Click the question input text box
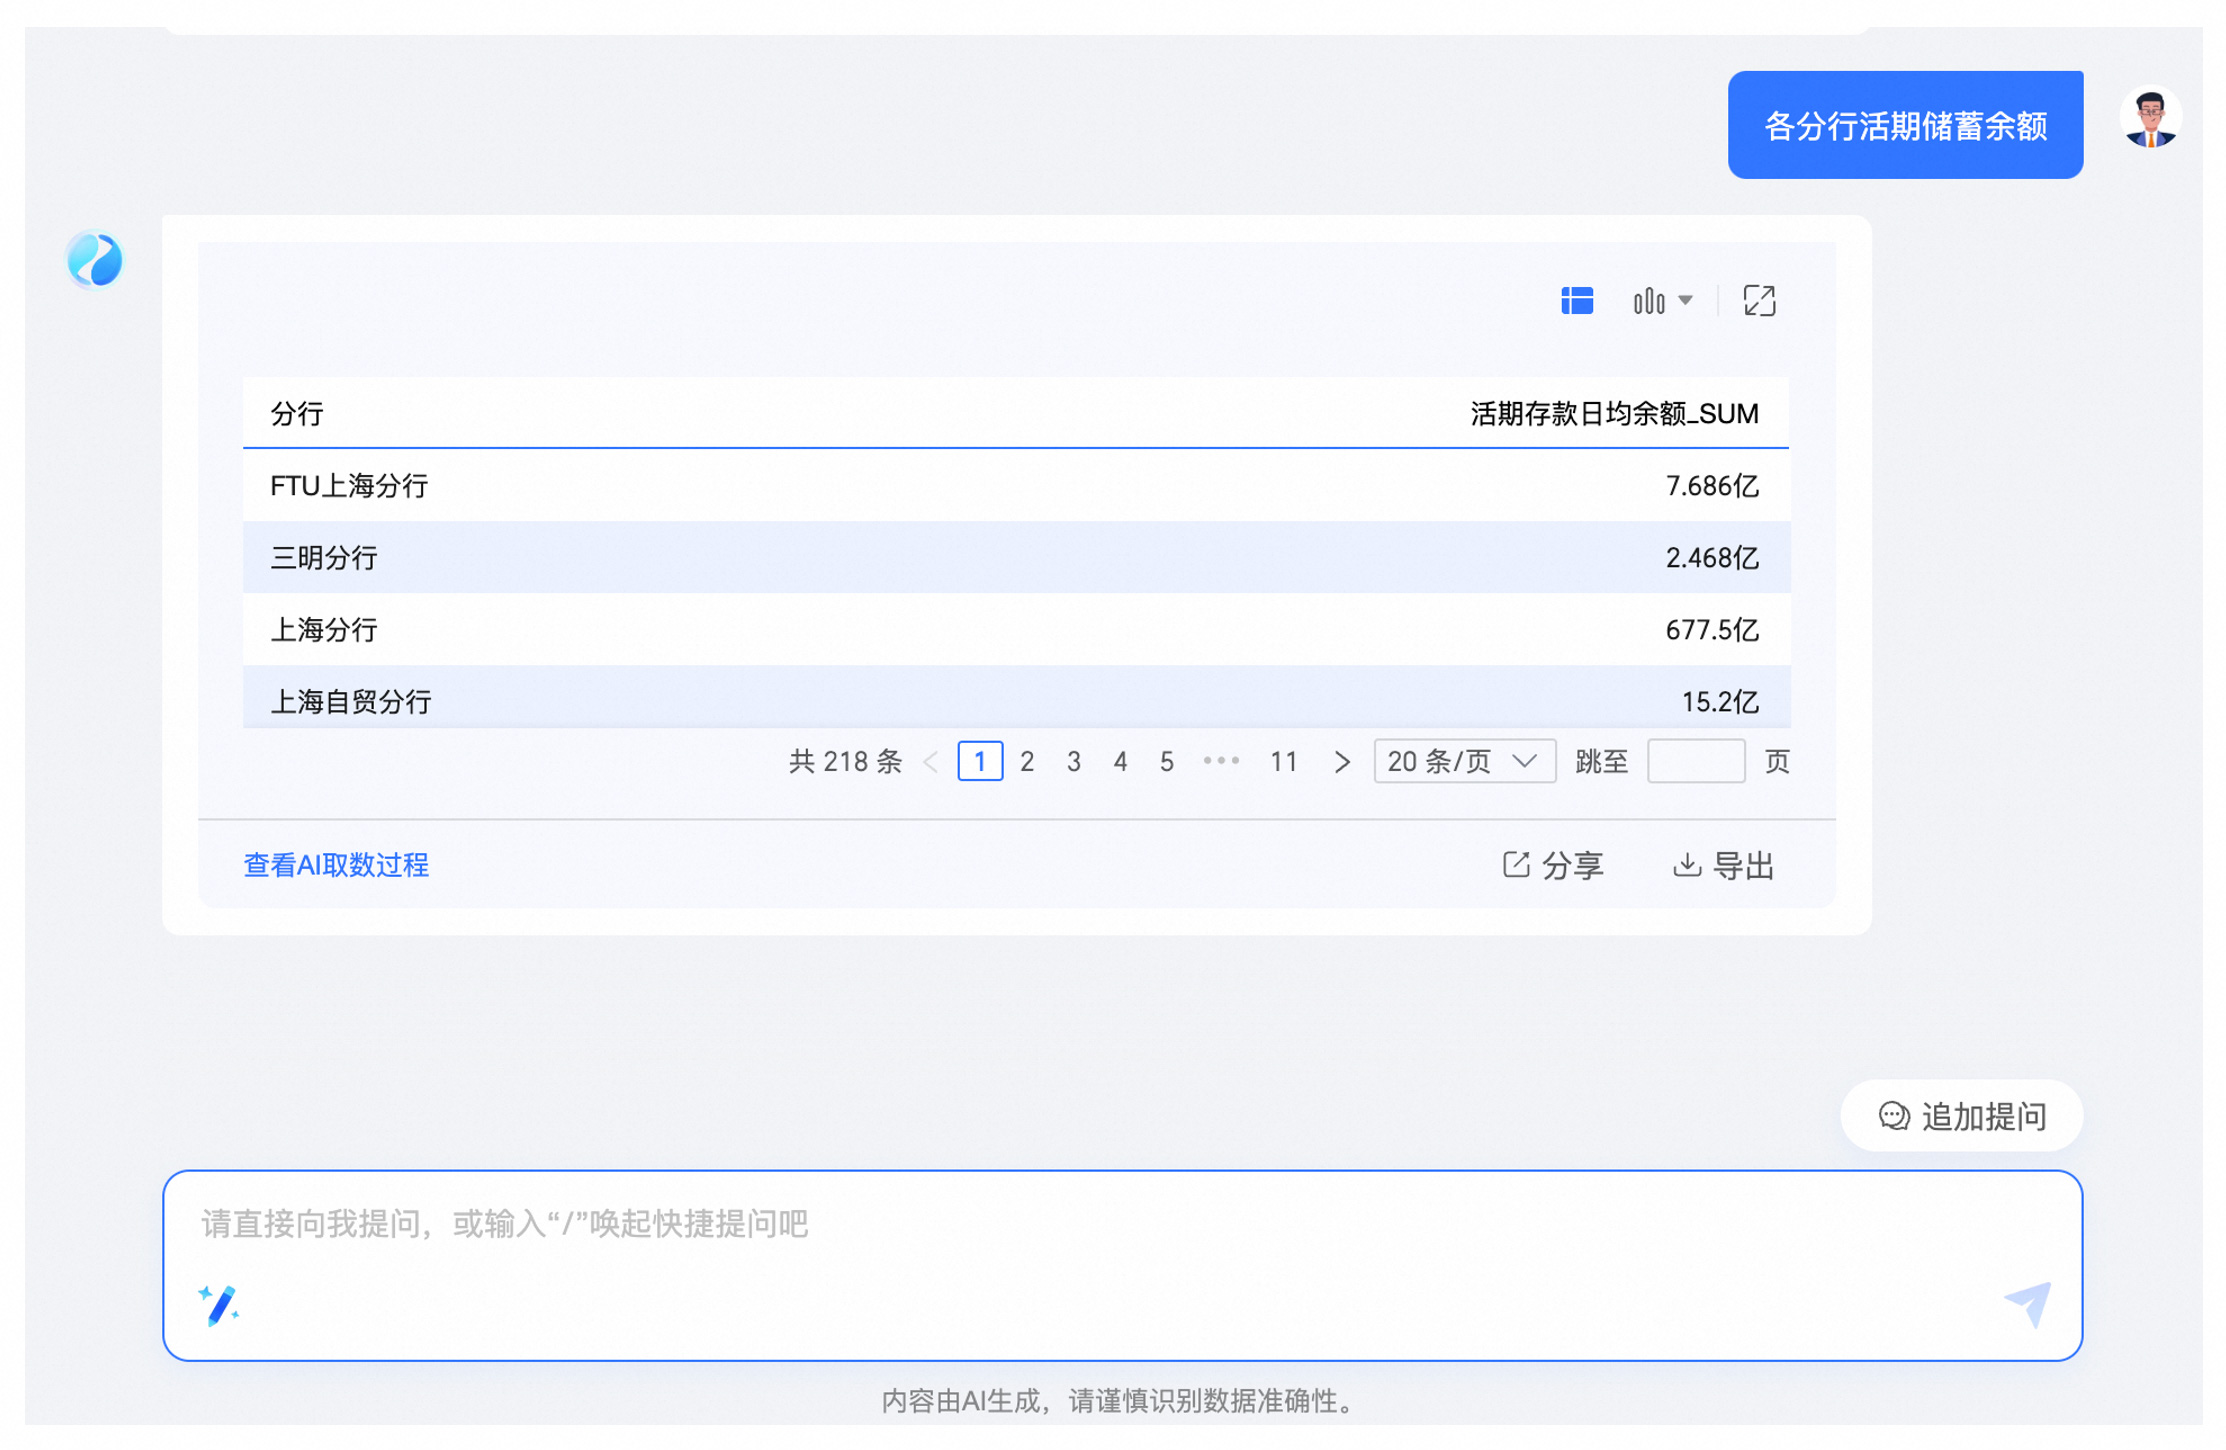This screenshot has width=2226, height=1450. coord(1122,1265)
